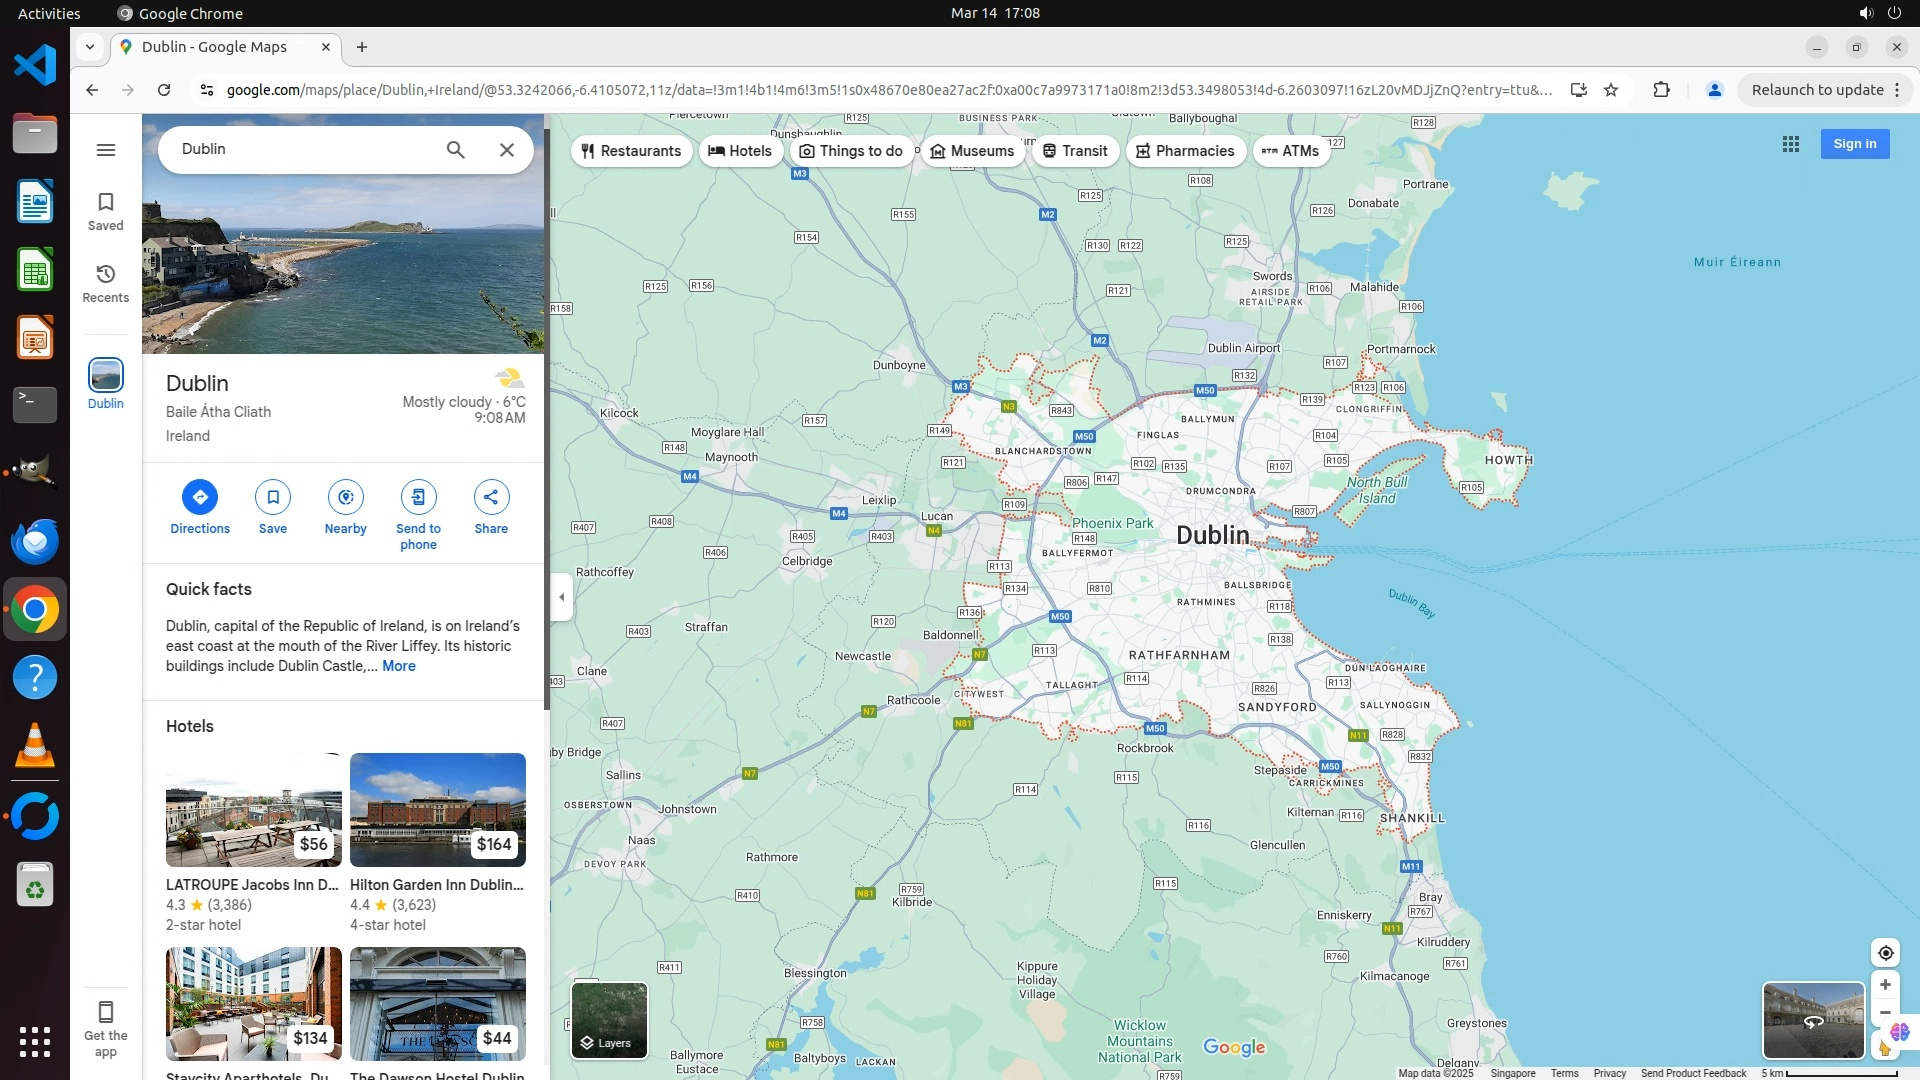Screen dimensions: 1920x1080
Task: Zoom in the map
Action: [1885, 985]
